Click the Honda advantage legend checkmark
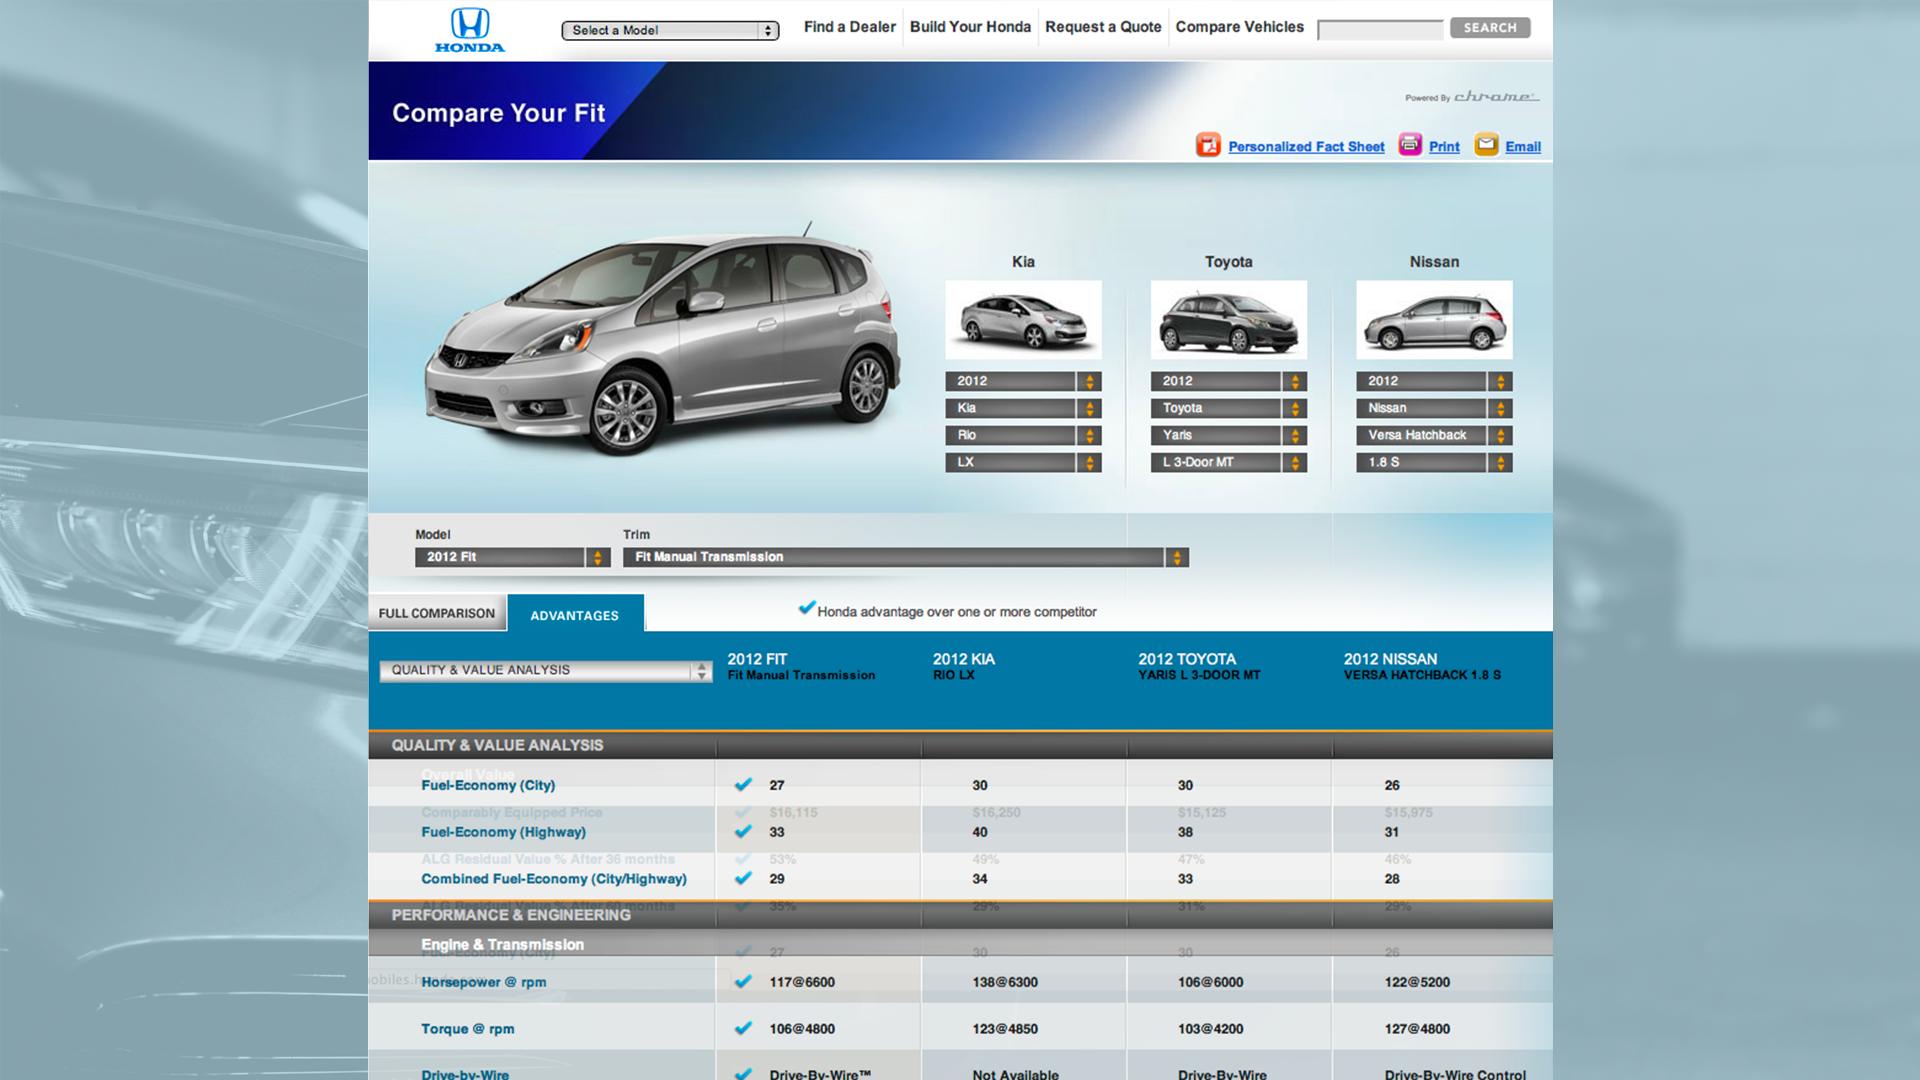1920x1080 pixels. tap(806, 608)
